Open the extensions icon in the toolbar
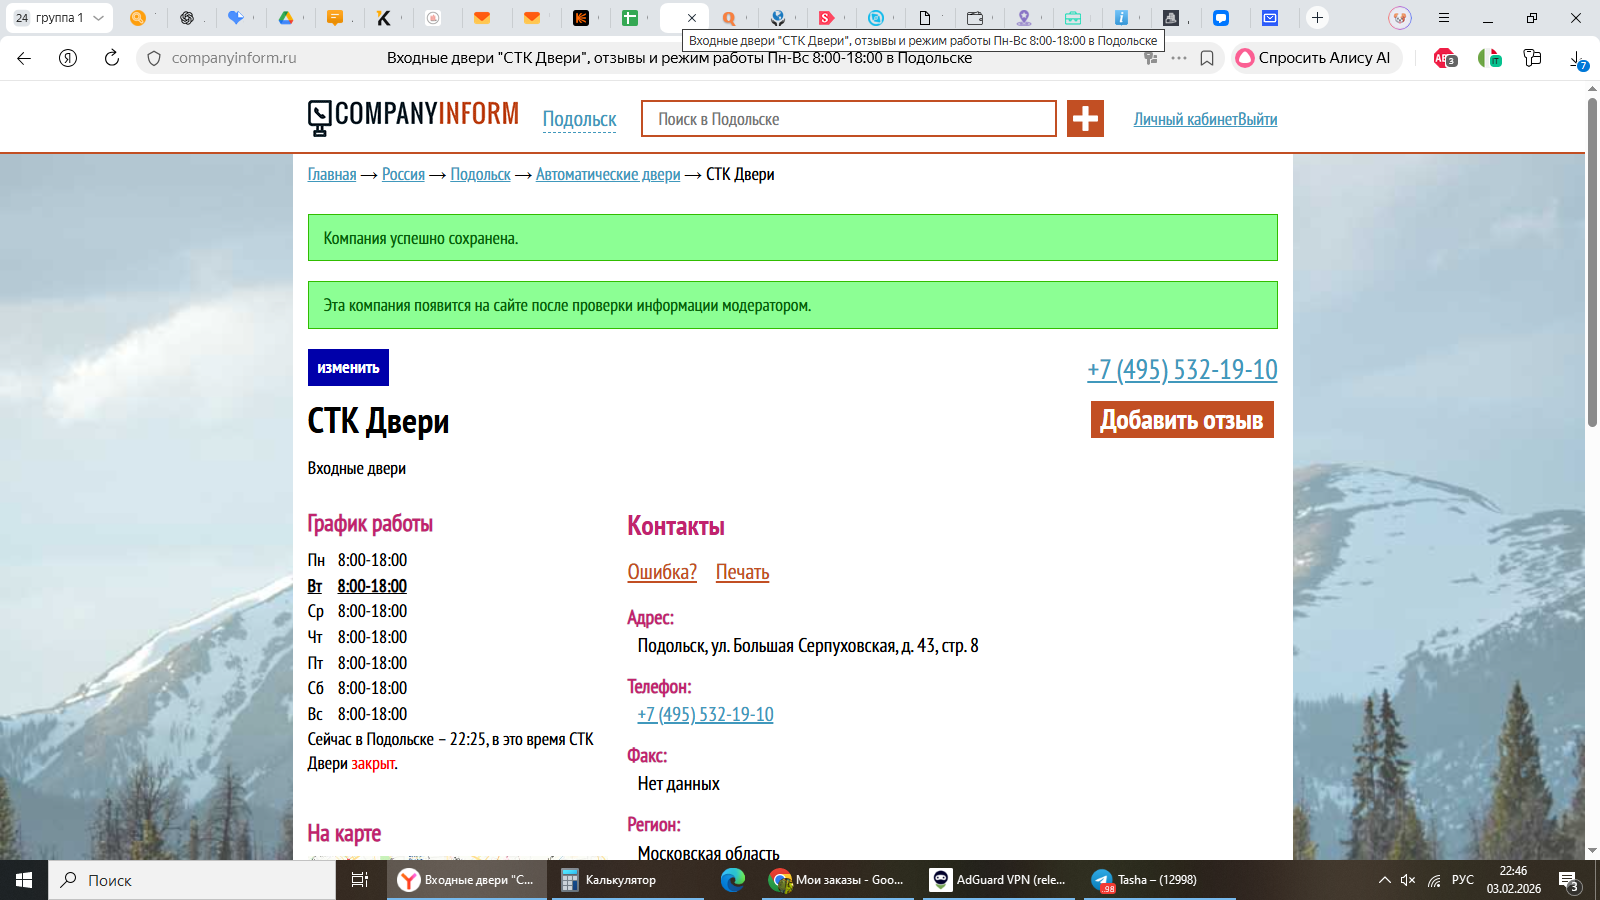Image resolution: width=1600 pixels, height=900 pixels. (x=1532, y=58)
